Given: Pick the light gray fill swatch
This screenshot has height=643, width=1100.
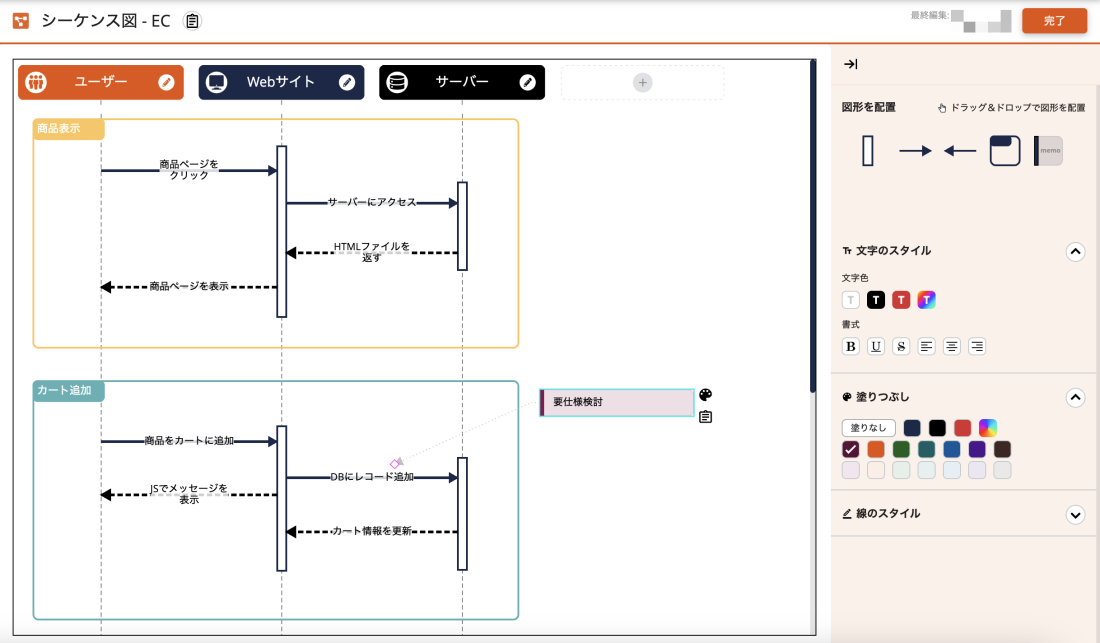Looking at the screenshot, I should (1002, 470).
